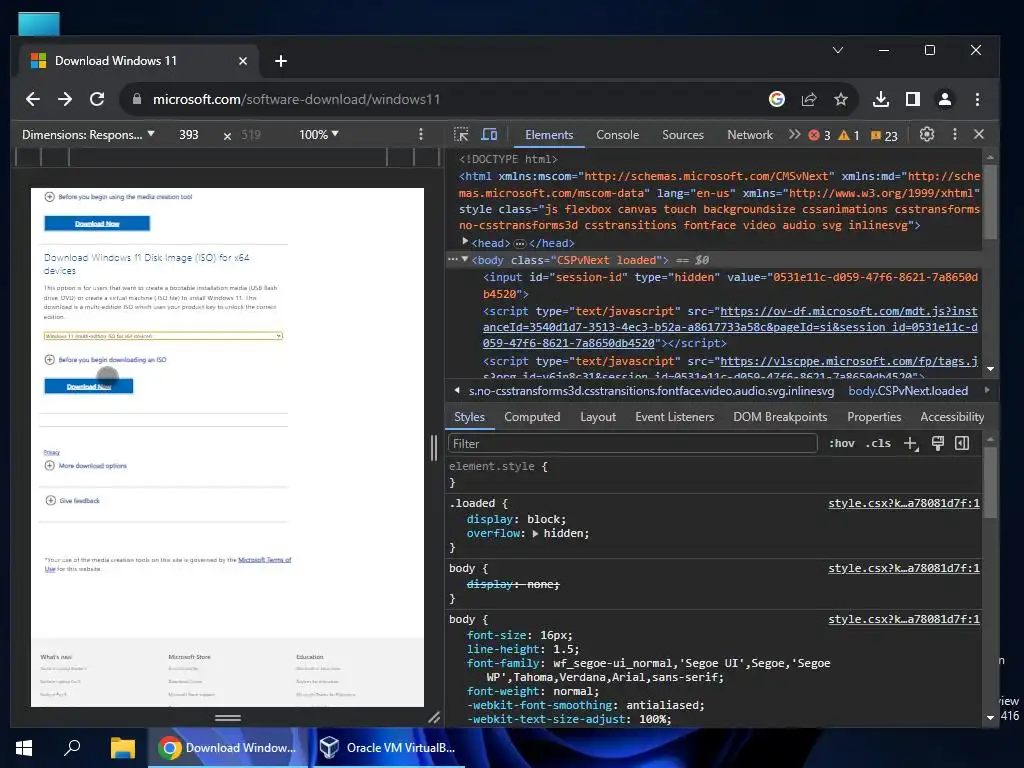The width and height of the screenshot is (1024, 768).
Task: Click the styles Filter input field
Action: [x=632, y=443]
